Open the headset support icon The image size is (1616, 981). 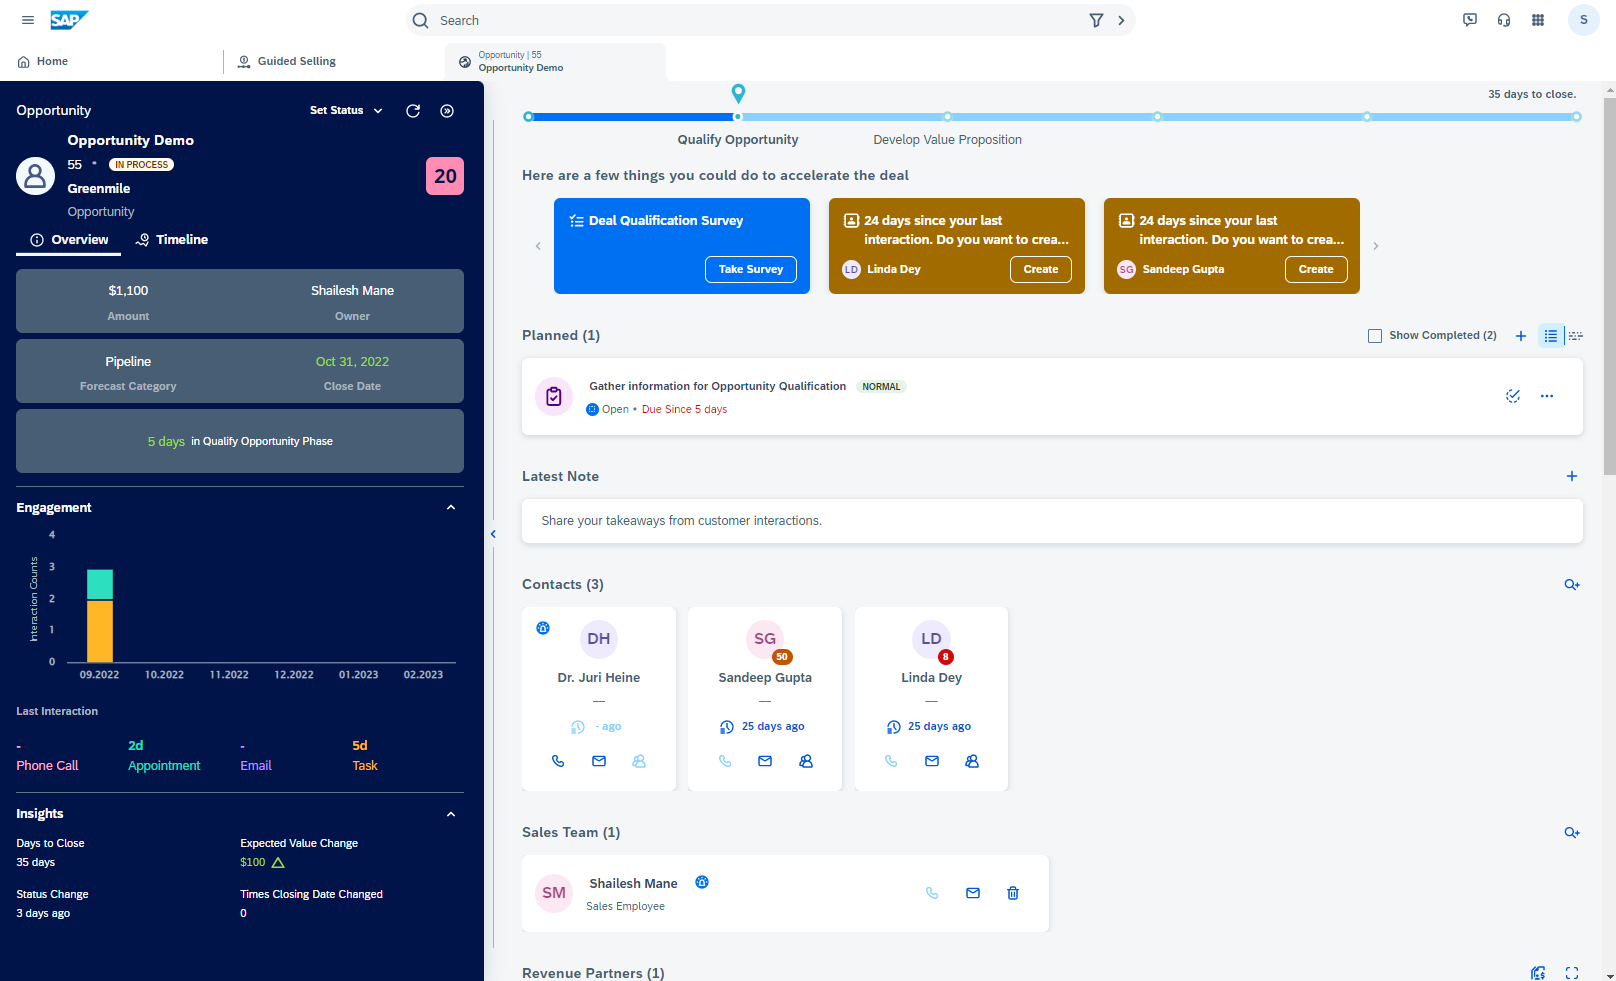coord(1504,20)
